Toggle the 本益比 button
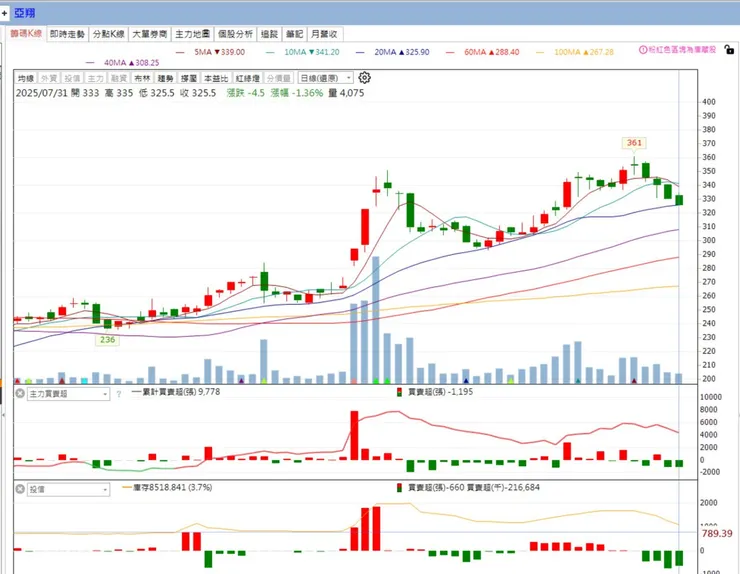The width and height of the screenshot is (740, 574). 216,78
